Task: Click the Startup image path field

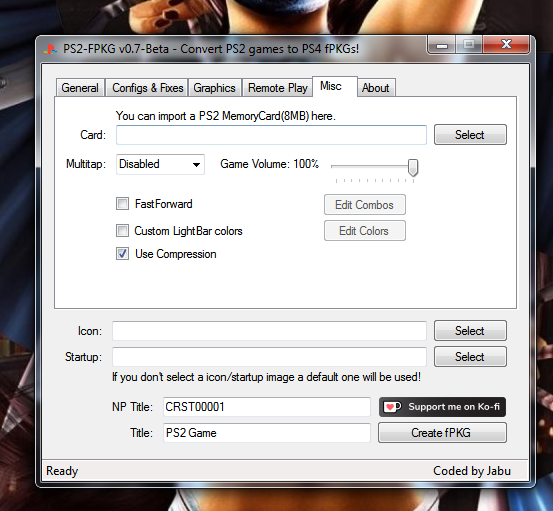Action: 269,357
